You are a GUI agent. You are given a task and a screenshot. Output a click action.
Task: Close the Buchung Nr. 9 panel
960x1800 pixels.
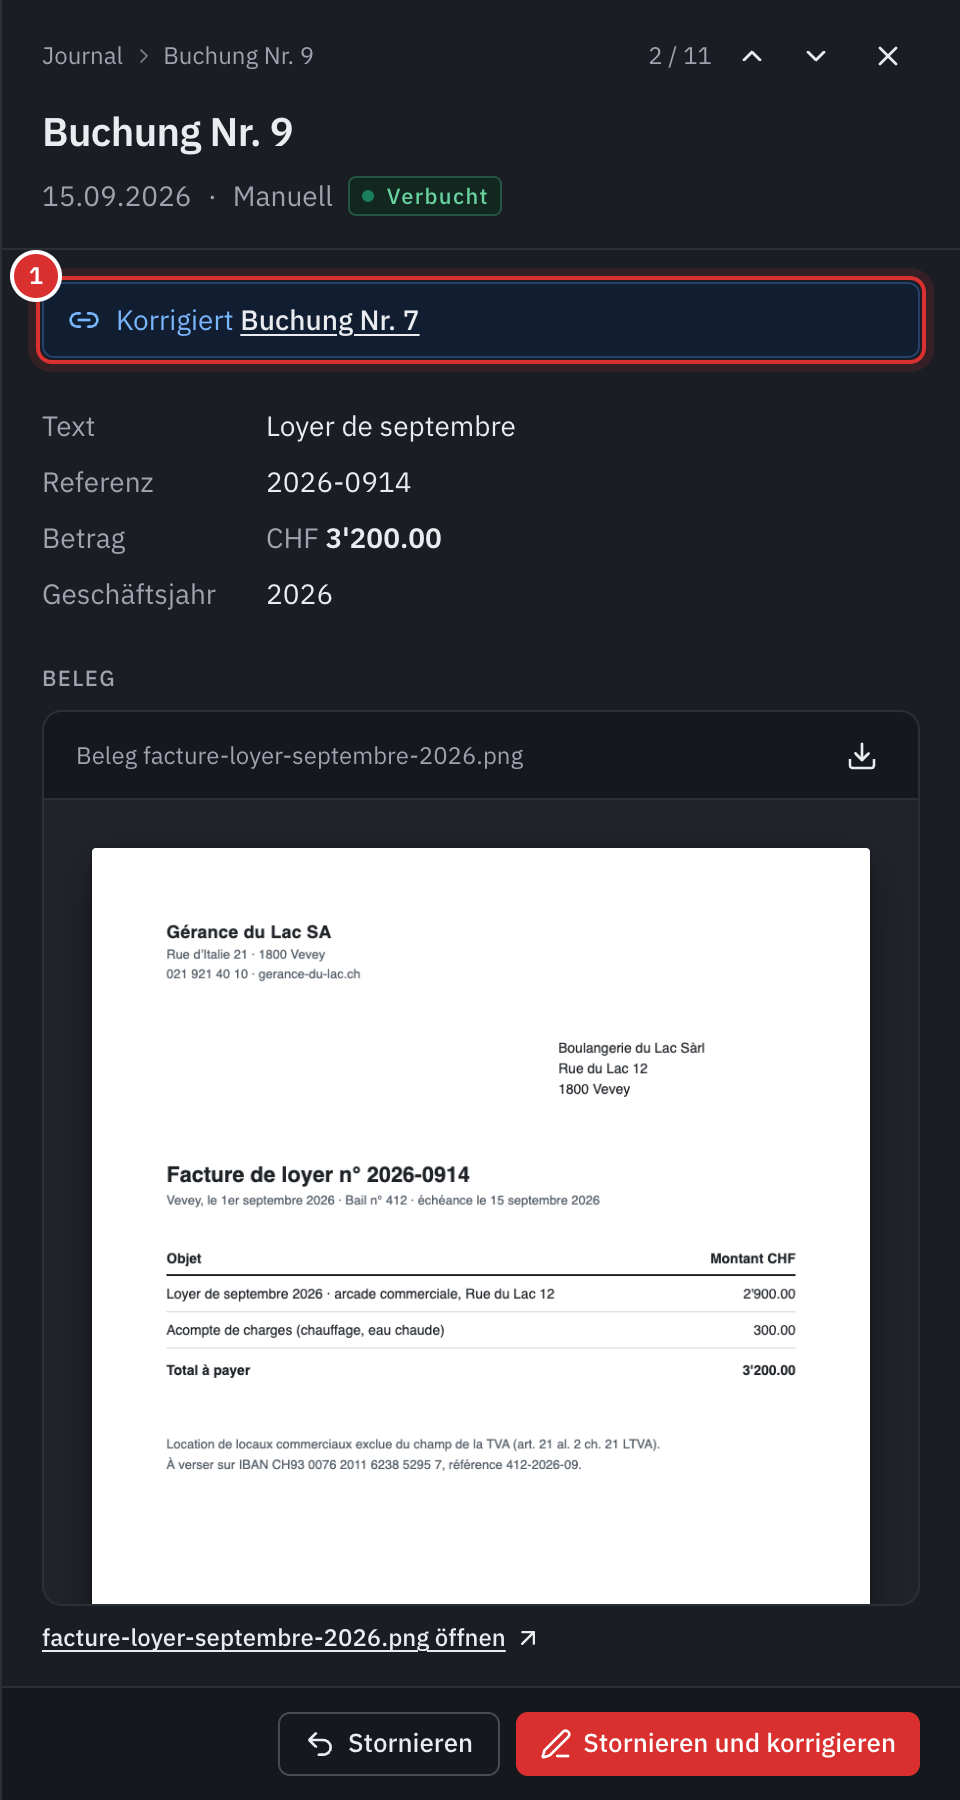point(888,56)
